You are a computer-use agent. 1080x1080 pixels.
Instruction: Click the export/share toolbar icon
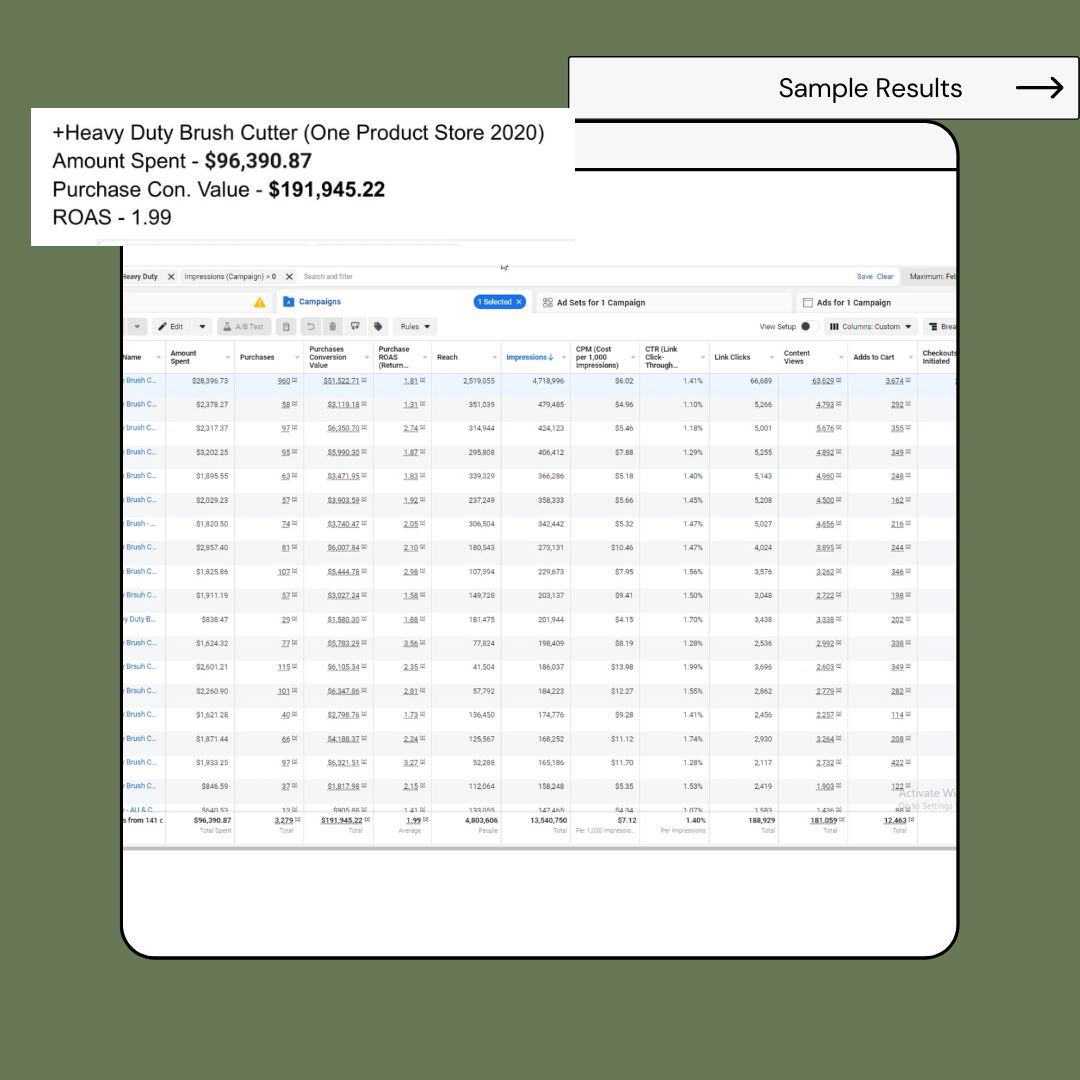point(355,326)
